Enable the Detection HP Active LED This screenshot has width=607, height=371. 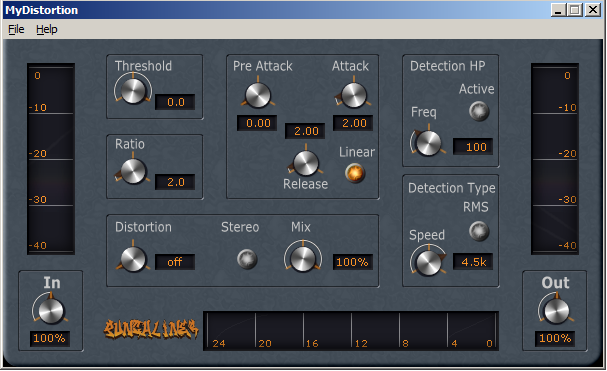tap(479, 111)
